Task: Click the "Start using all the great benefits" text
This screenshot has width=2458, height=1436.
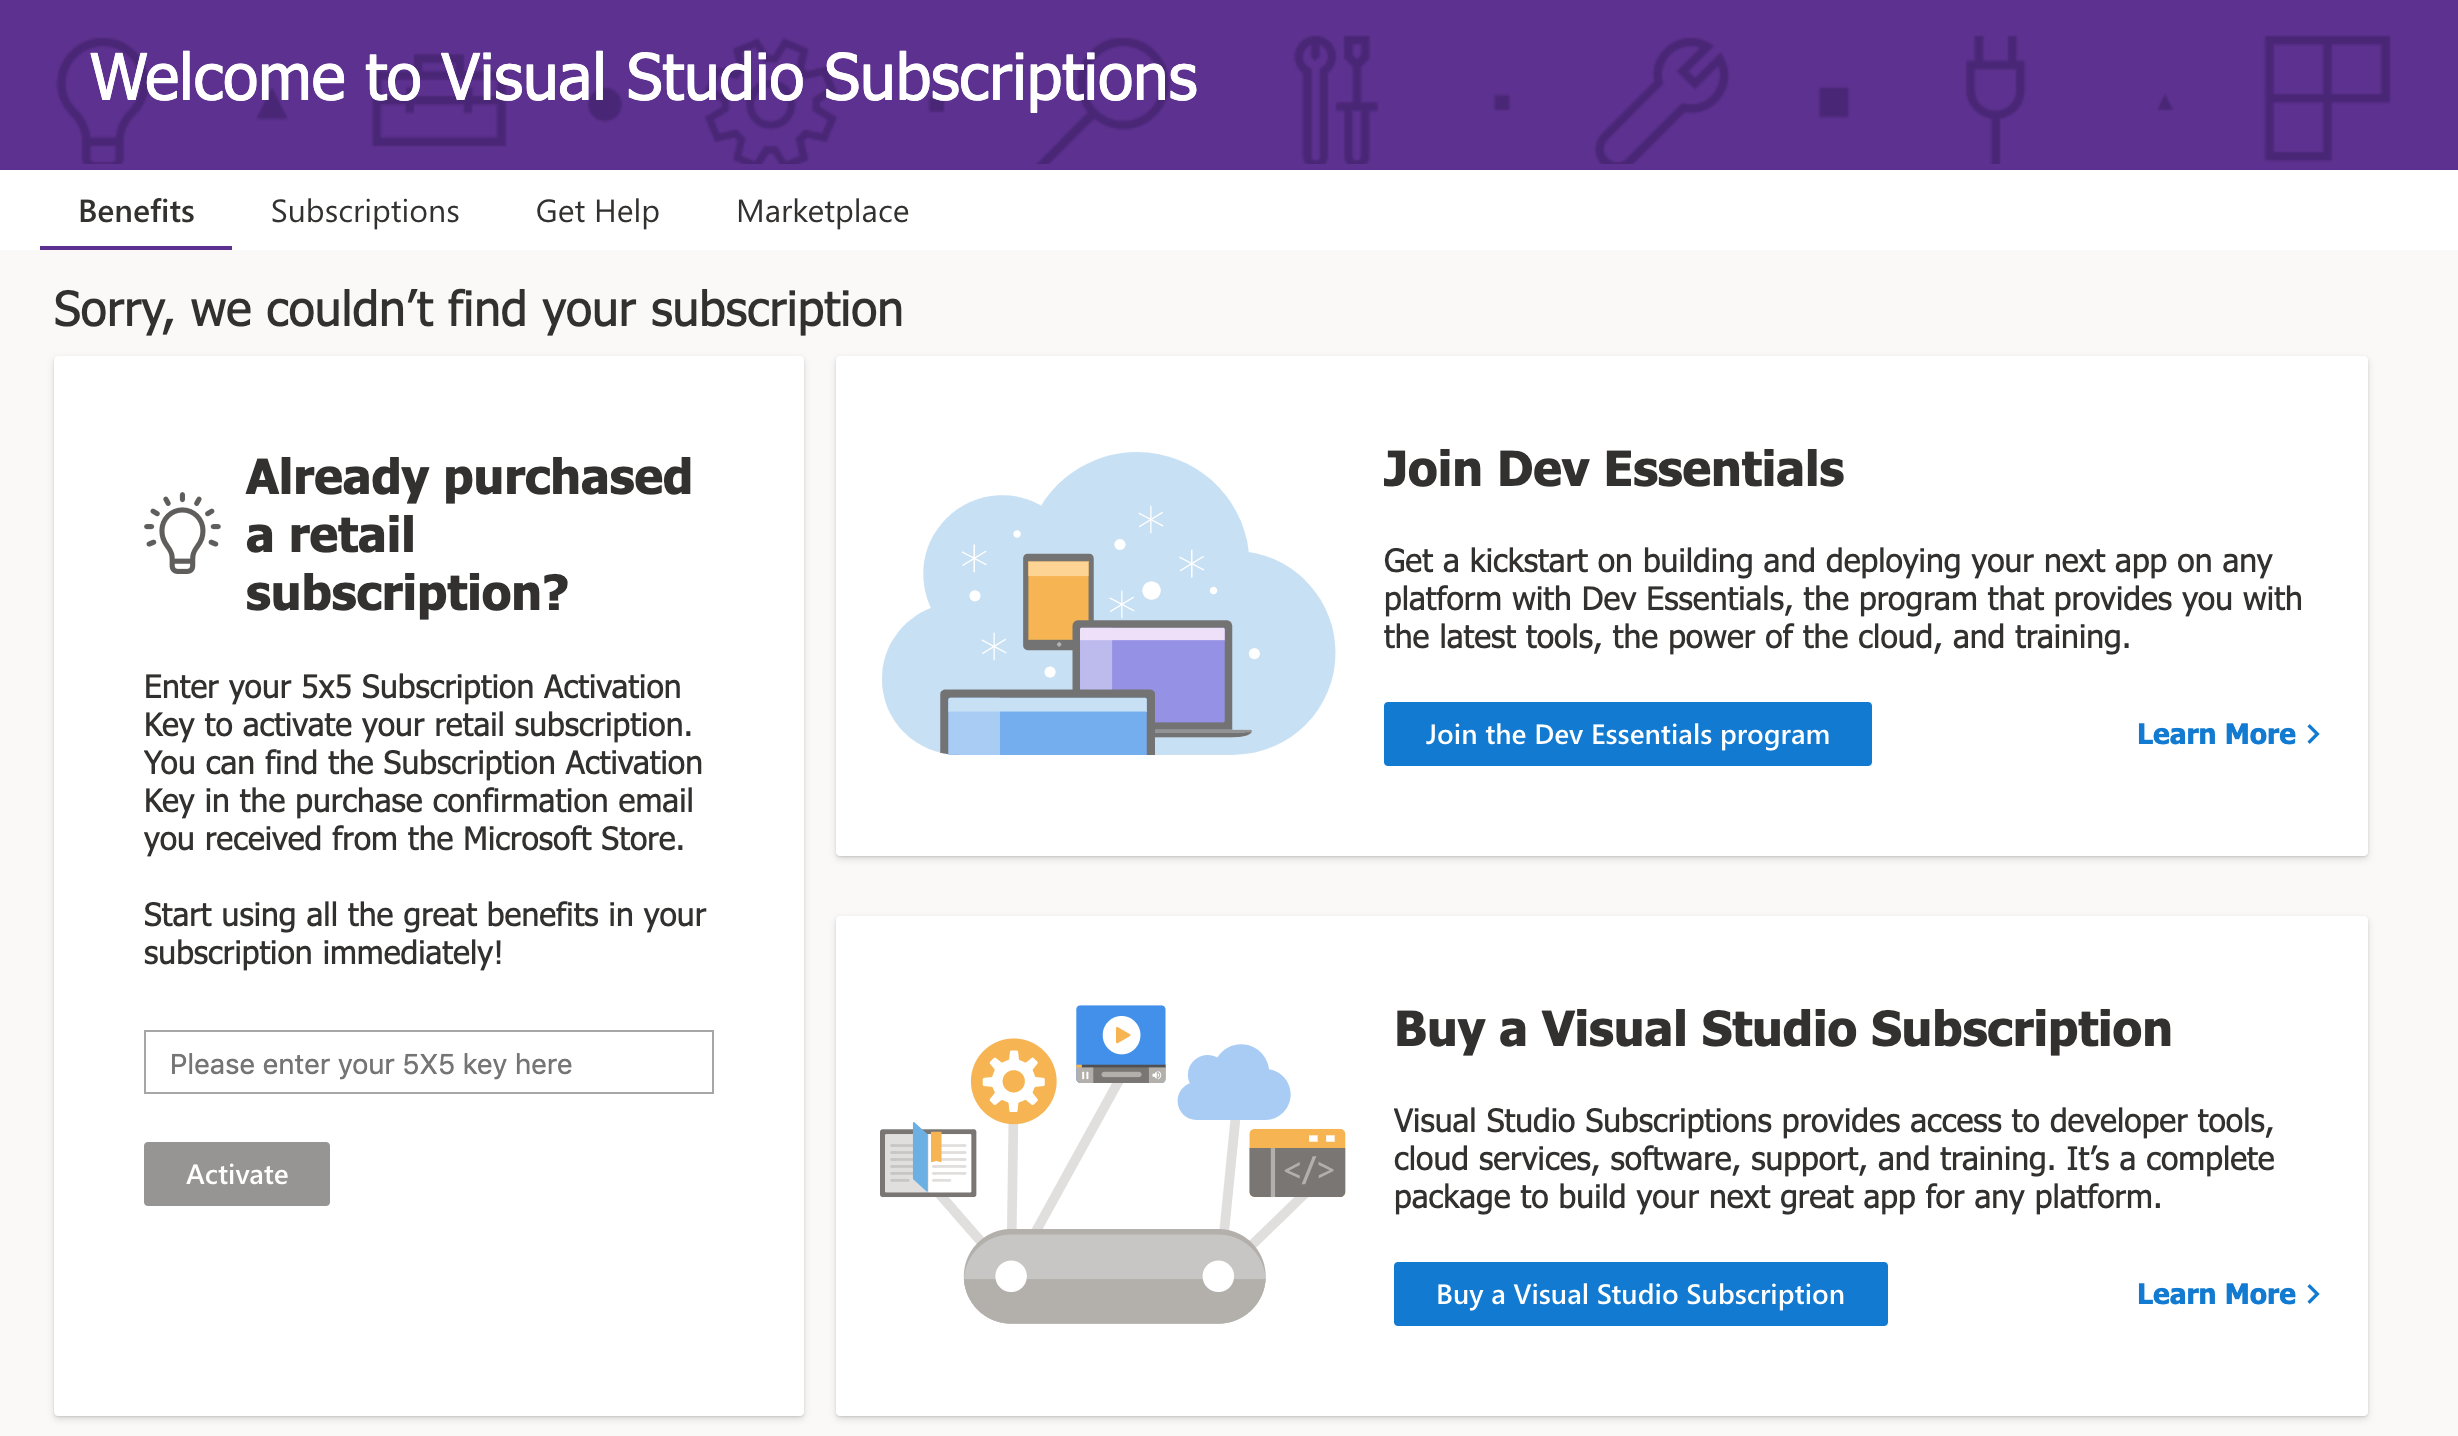Action: (425, 933)
